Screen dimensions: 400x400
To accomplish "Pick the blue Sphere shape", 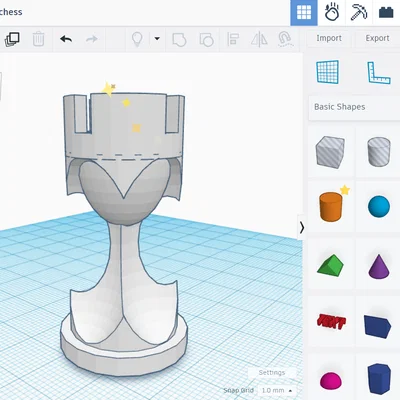I will (379, 207).
